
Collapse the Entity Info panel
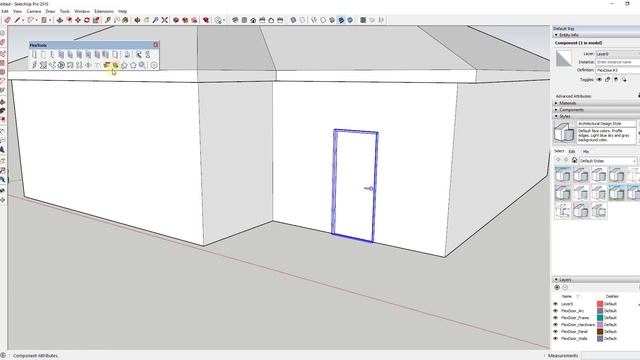[556, 35]
